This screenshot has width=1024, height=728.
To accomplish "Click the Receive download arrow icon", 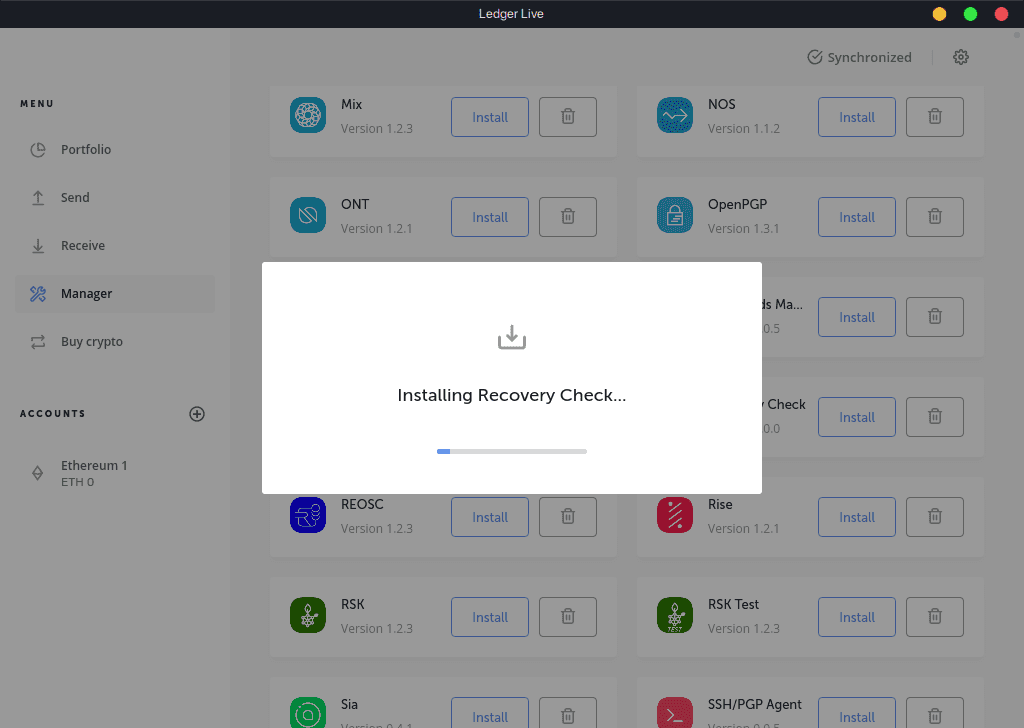I will click(38, 246).
